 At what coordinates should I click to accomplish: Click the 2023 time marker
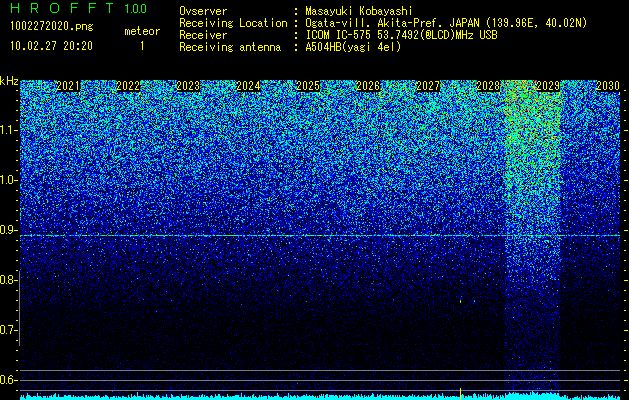tap(188, 86)
